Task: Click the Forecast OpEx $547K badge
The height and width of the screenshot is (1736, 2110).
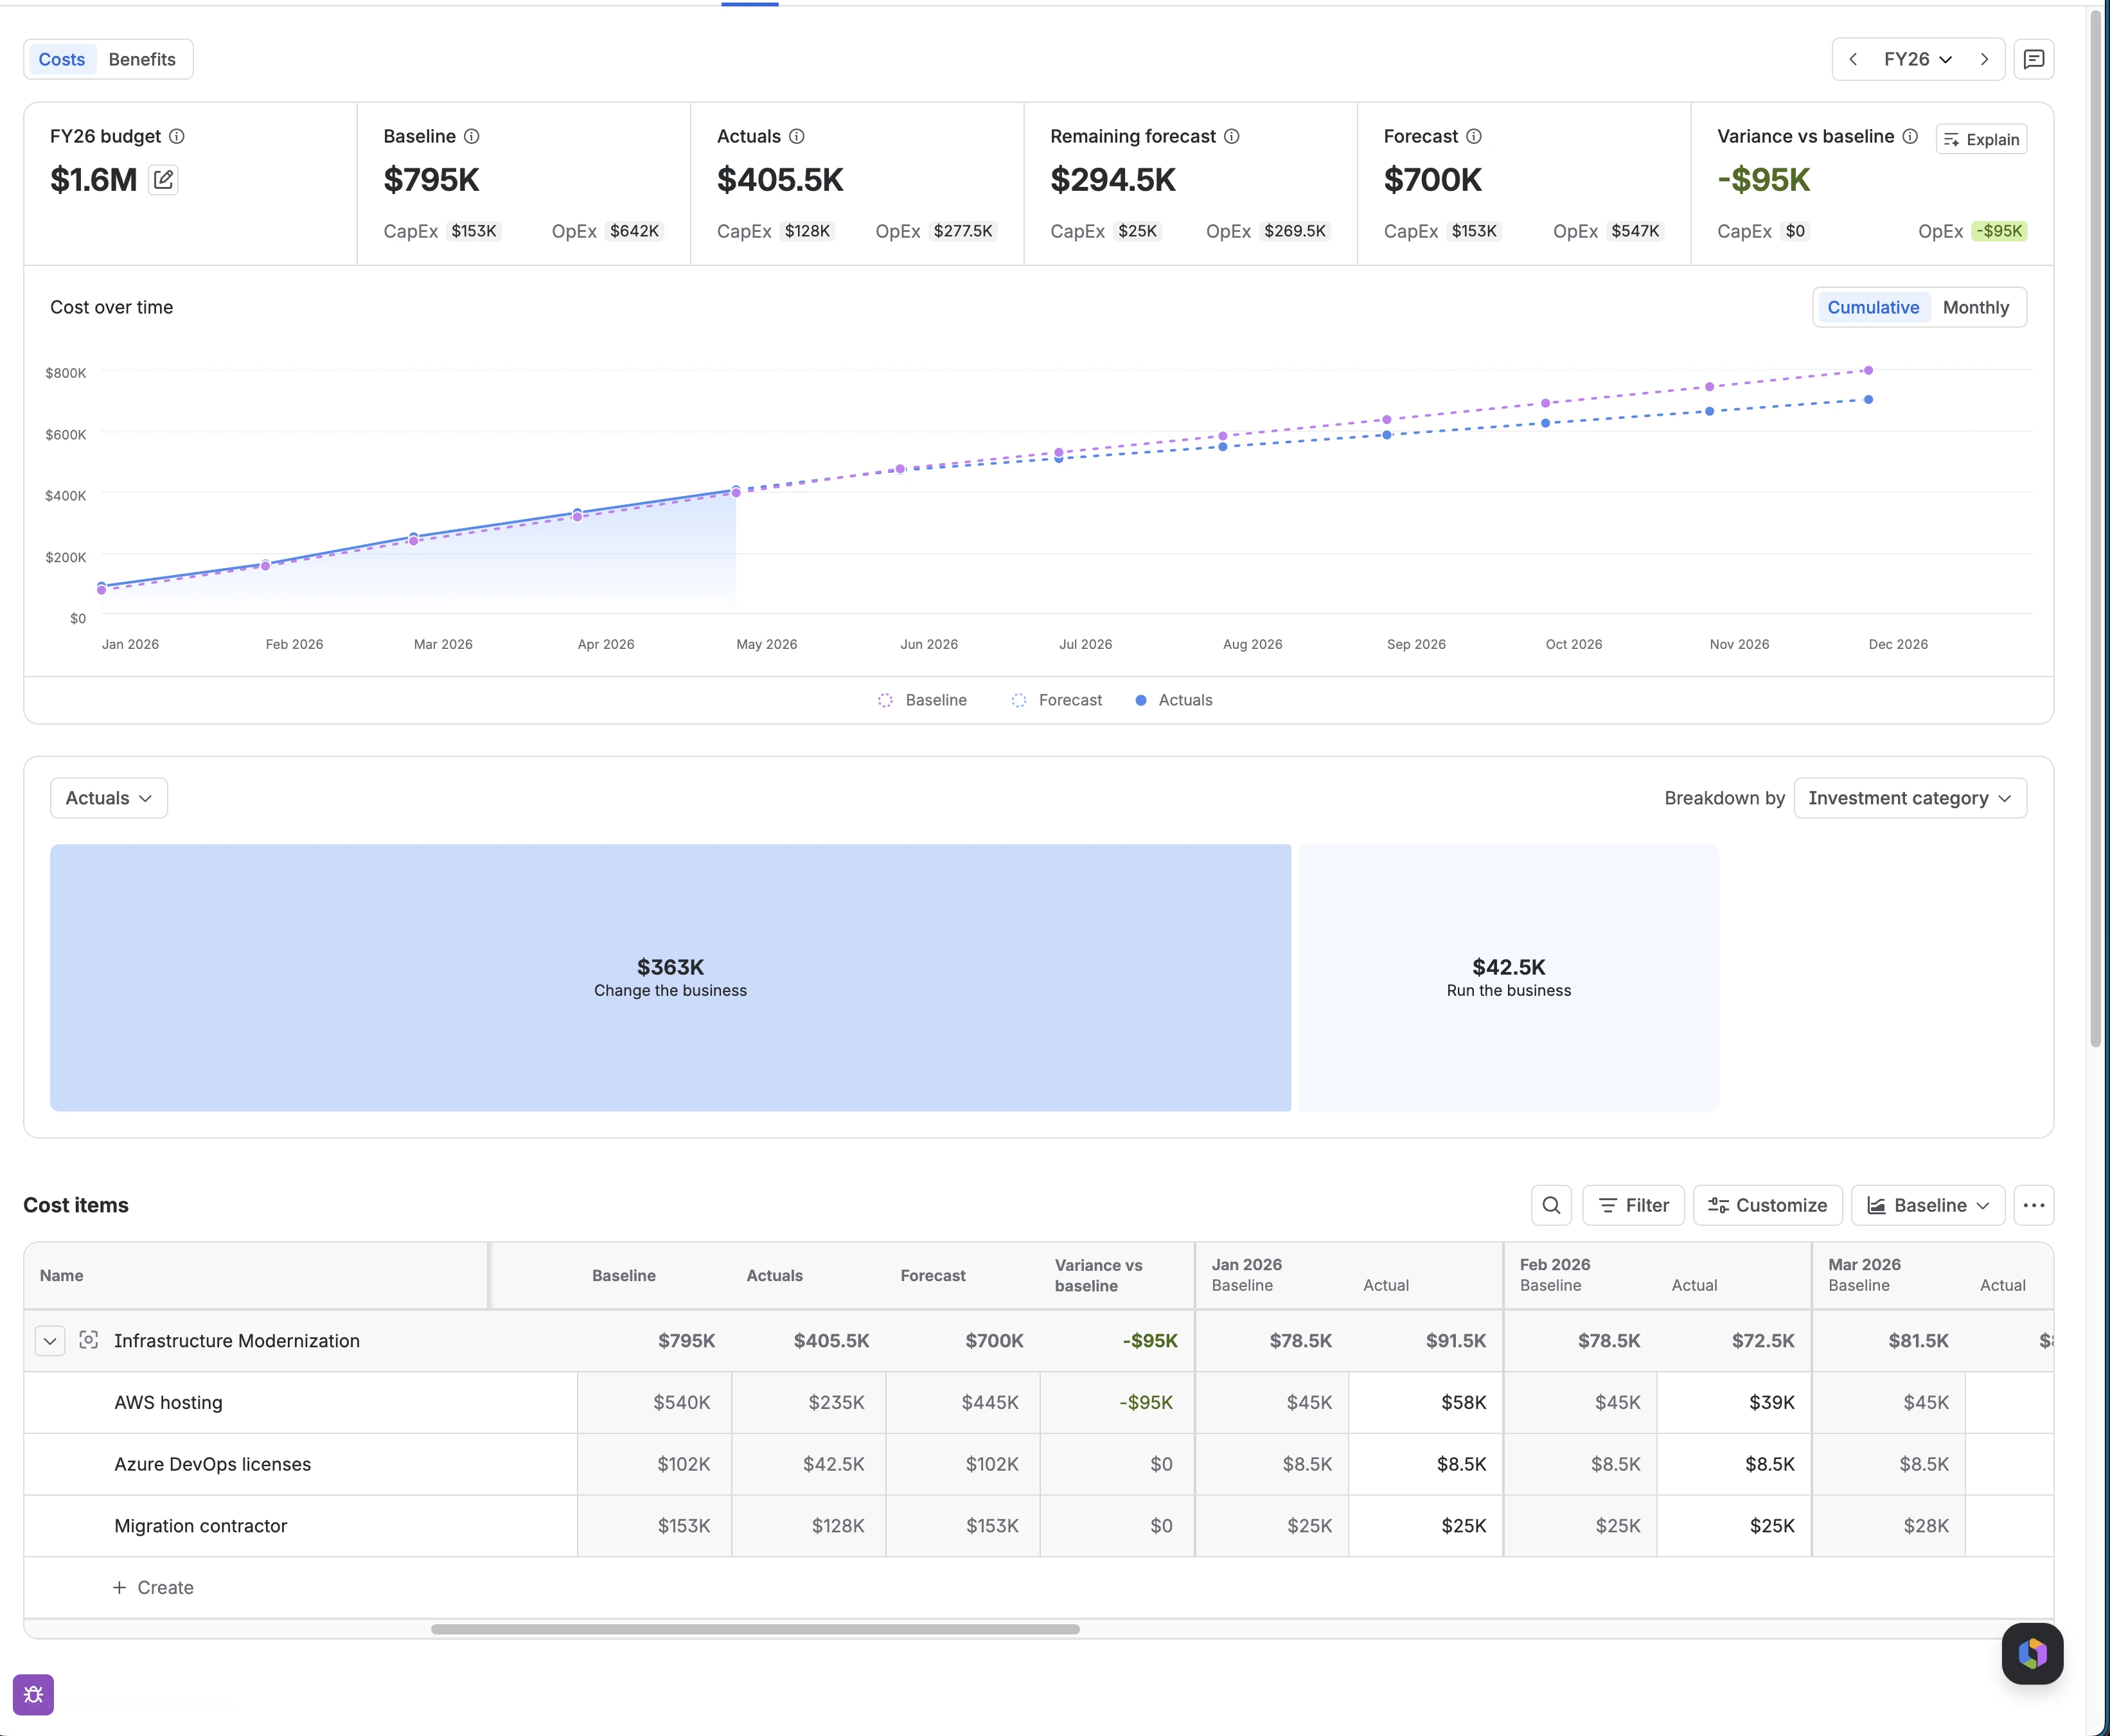Action: click(1635, 231)
